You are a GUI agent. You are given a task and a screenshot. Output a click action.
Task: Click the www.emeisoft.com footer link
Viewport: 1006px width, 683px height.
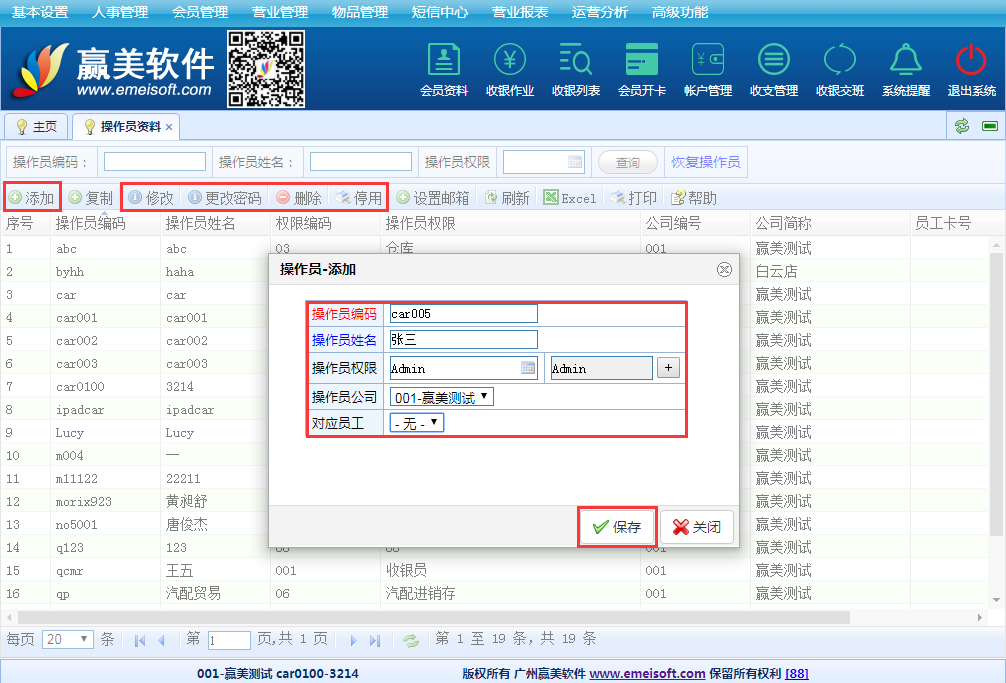pyautogui.click(x=647, y=674)
